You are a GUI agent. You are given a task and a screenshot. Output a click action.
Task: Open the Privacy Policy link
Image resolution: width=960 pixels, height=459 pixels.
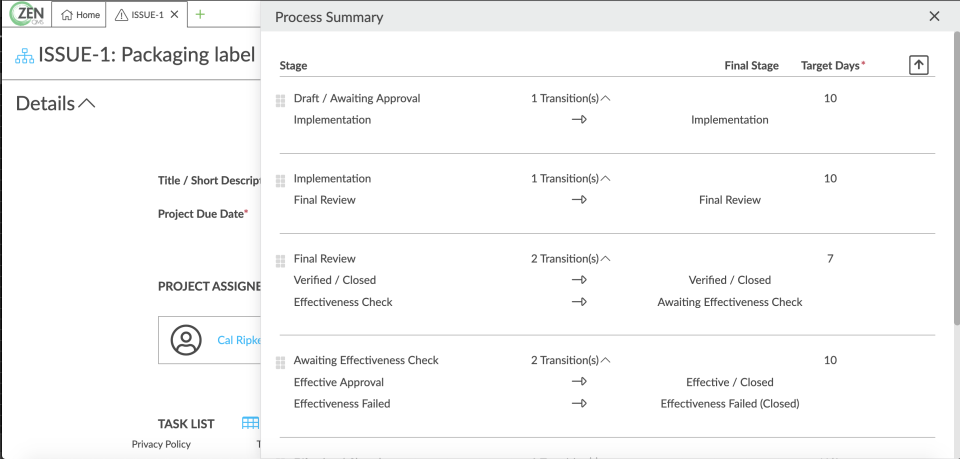pos(161,444)
